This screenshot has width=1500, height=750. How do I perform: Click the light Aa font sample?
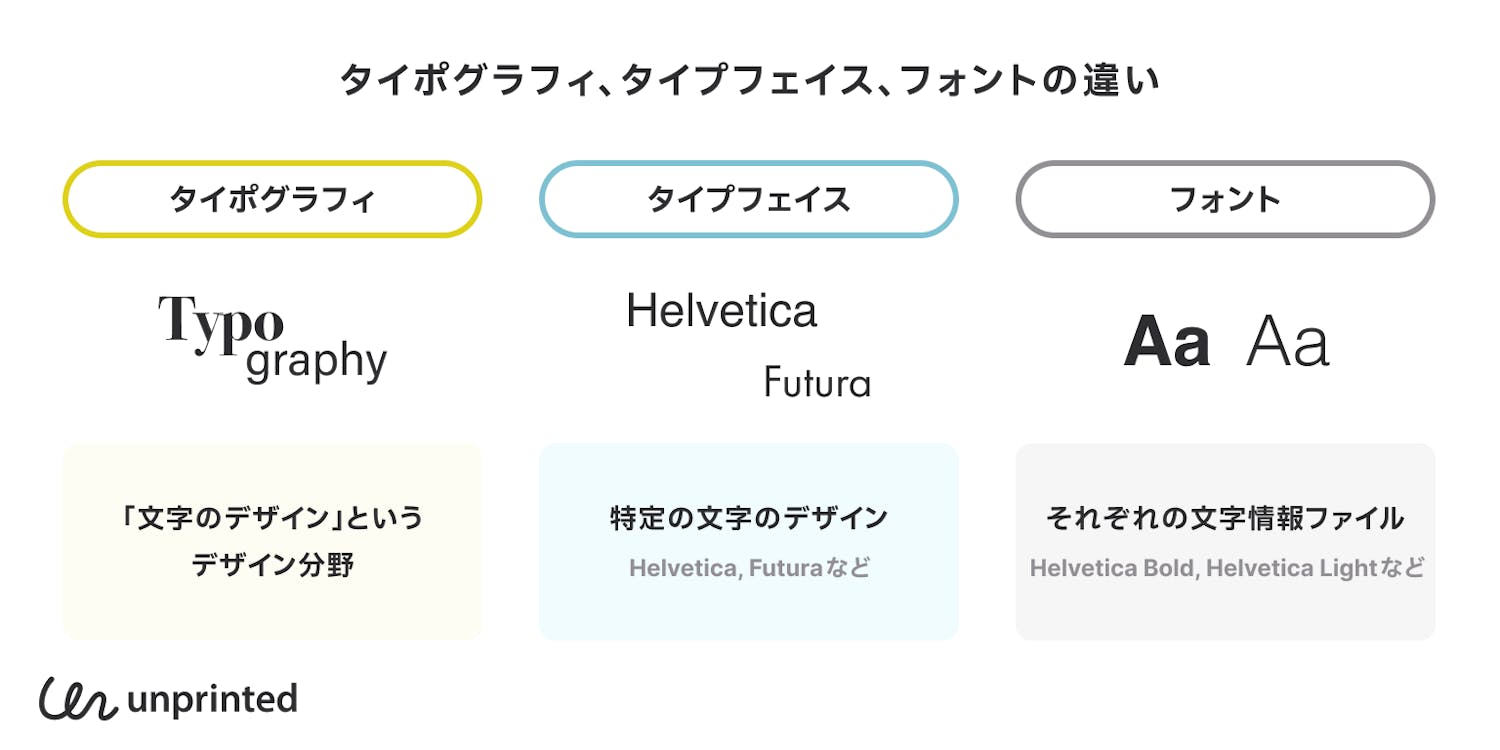1288,342
